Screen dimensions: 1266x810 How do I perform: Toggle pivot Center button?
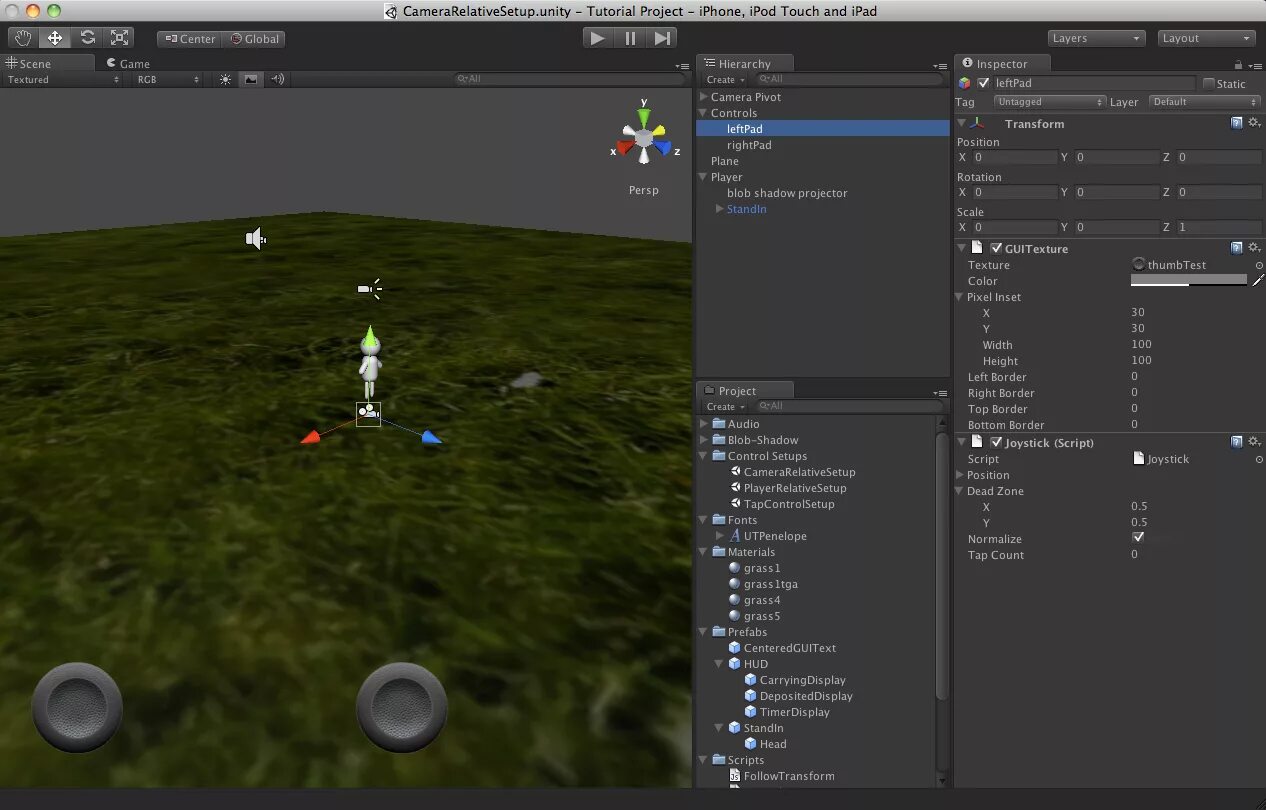(189, 39)
